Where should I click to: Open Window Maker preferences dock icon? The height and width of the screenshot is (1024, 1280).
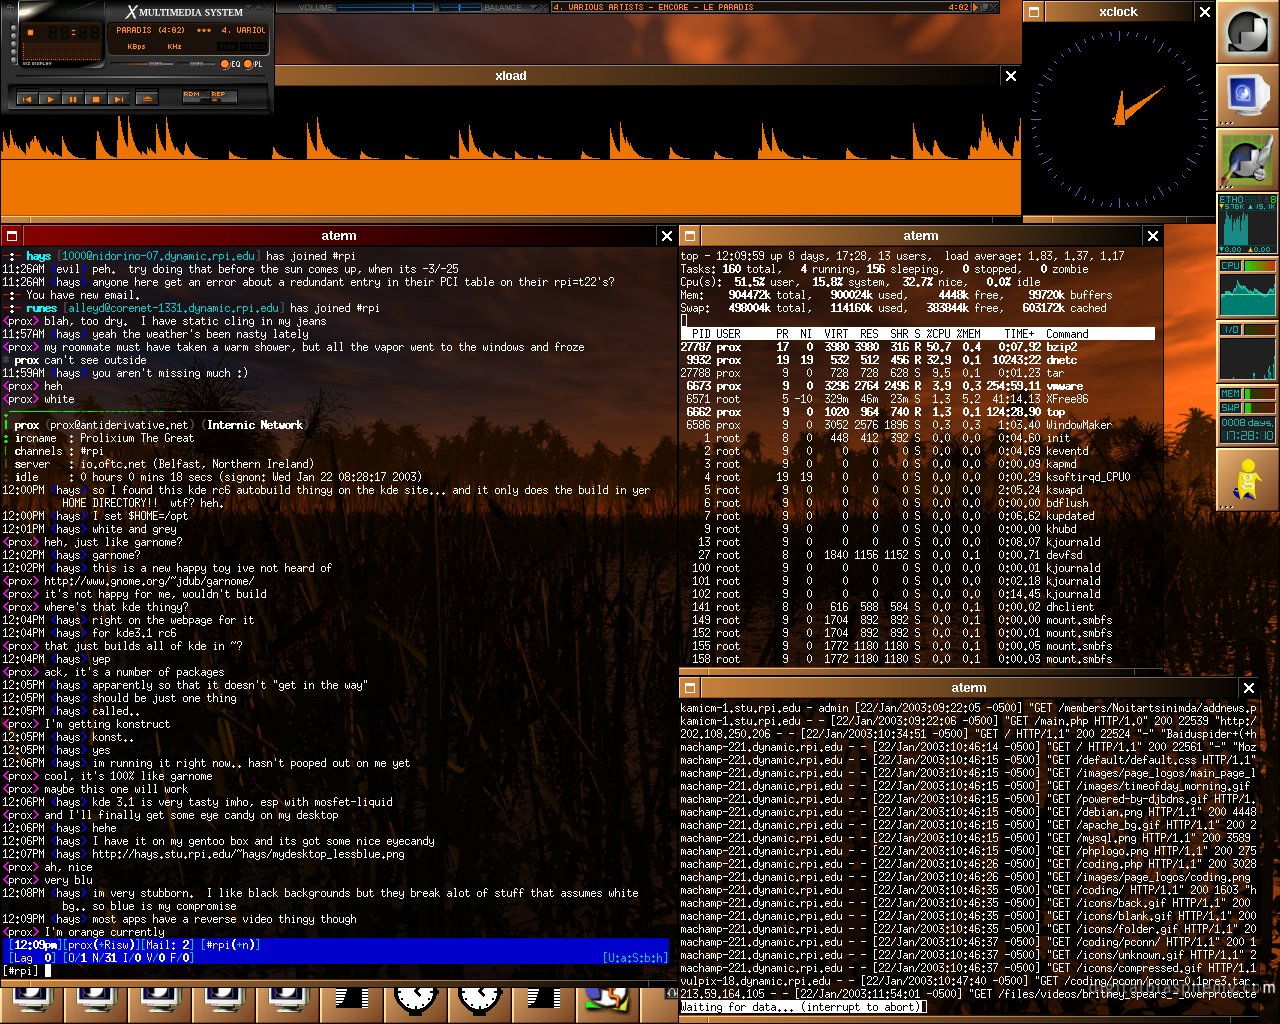click(x=1247, y=160)
